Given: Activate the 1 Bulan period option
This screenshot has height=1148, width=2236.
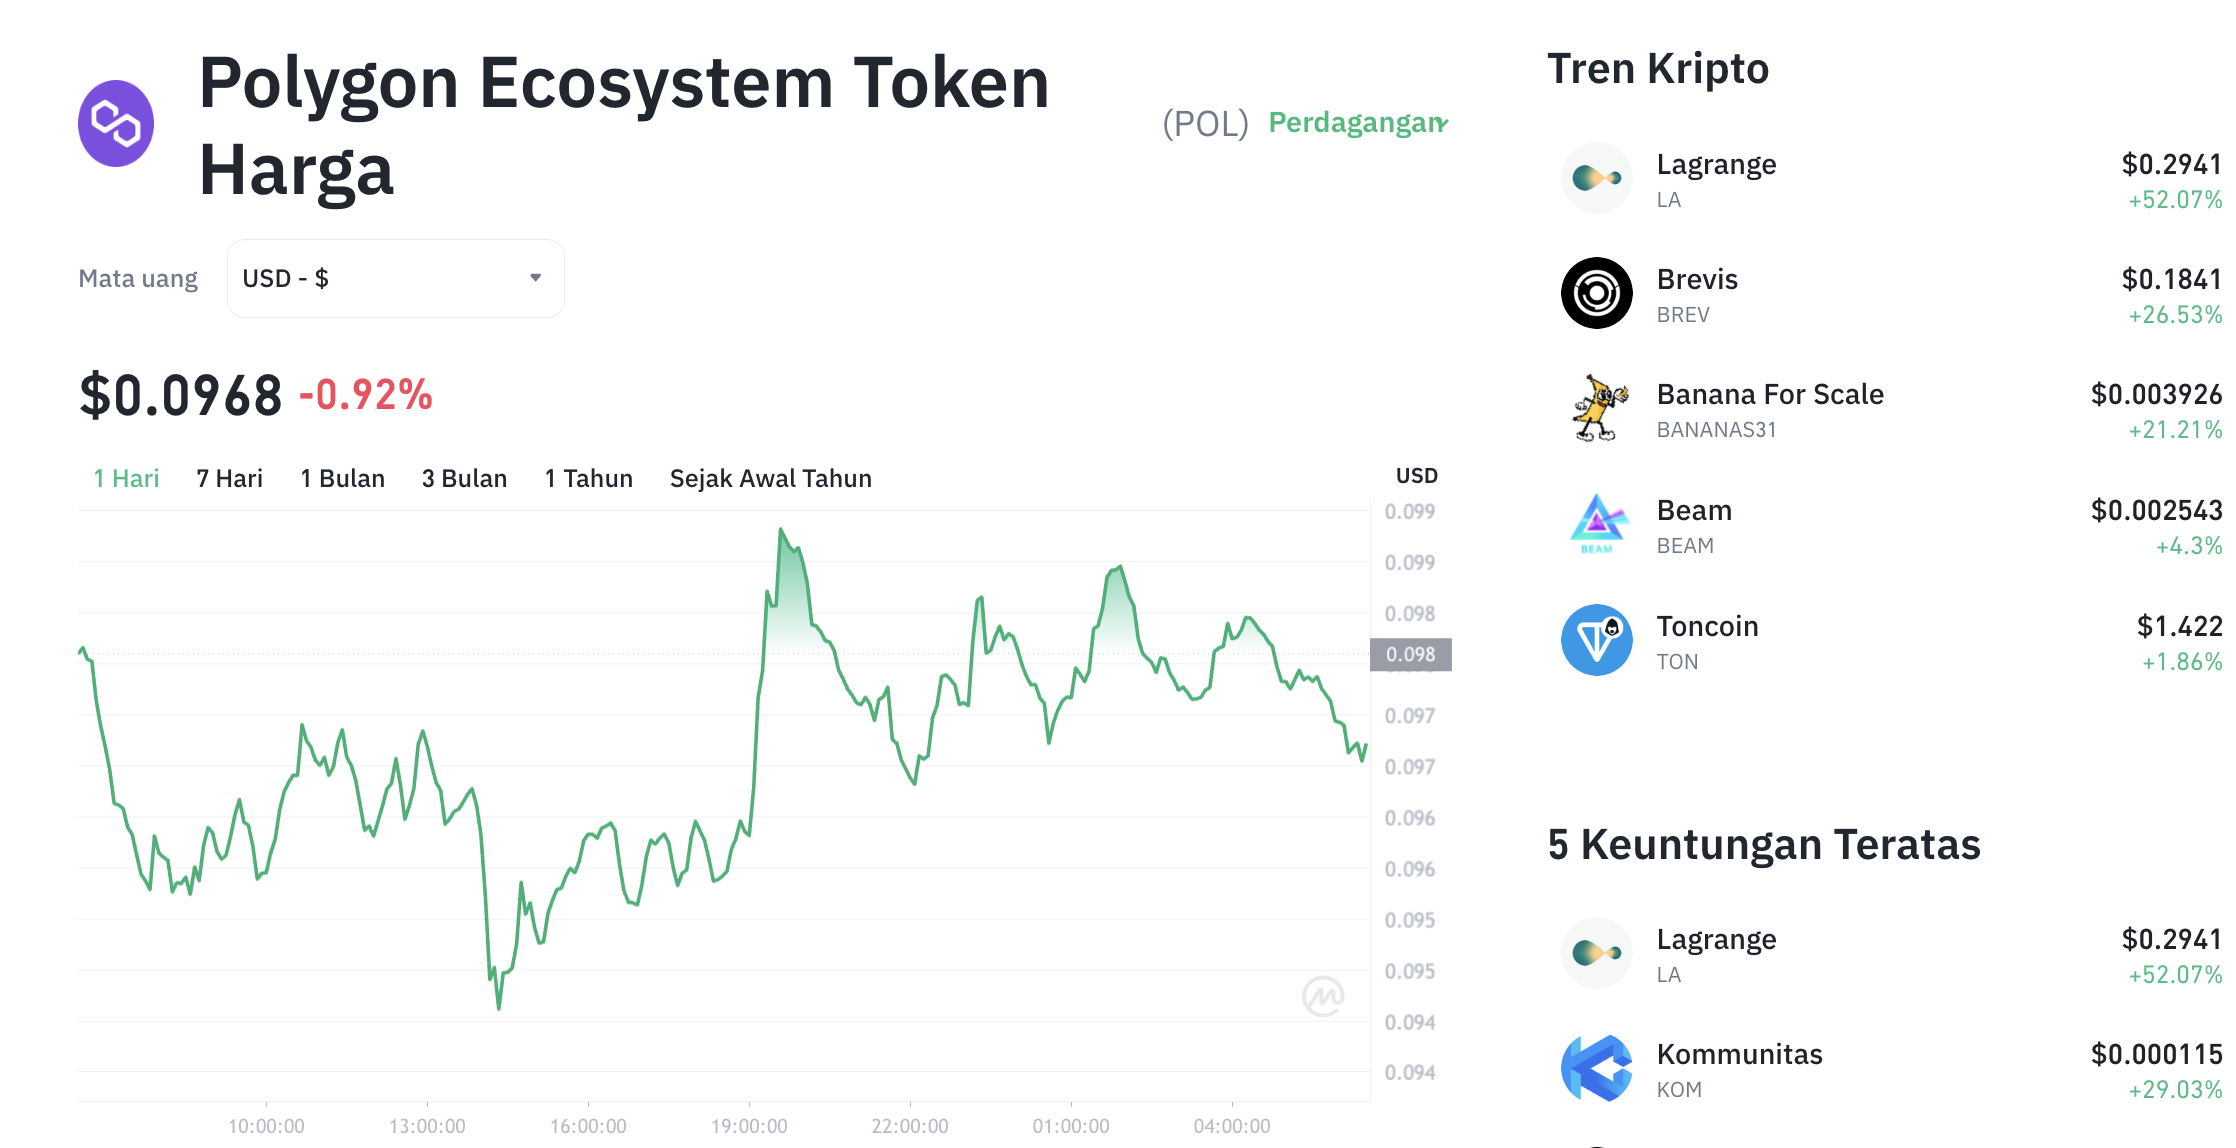Looking at the screenshot, I should pyautogui.click(x=343, y=478).
